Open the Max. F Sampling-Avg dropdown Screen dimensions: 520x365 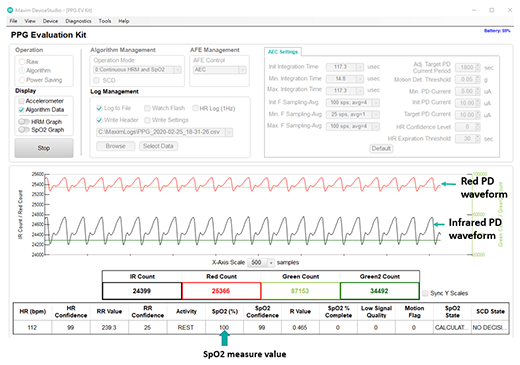(x=376, y=126)
